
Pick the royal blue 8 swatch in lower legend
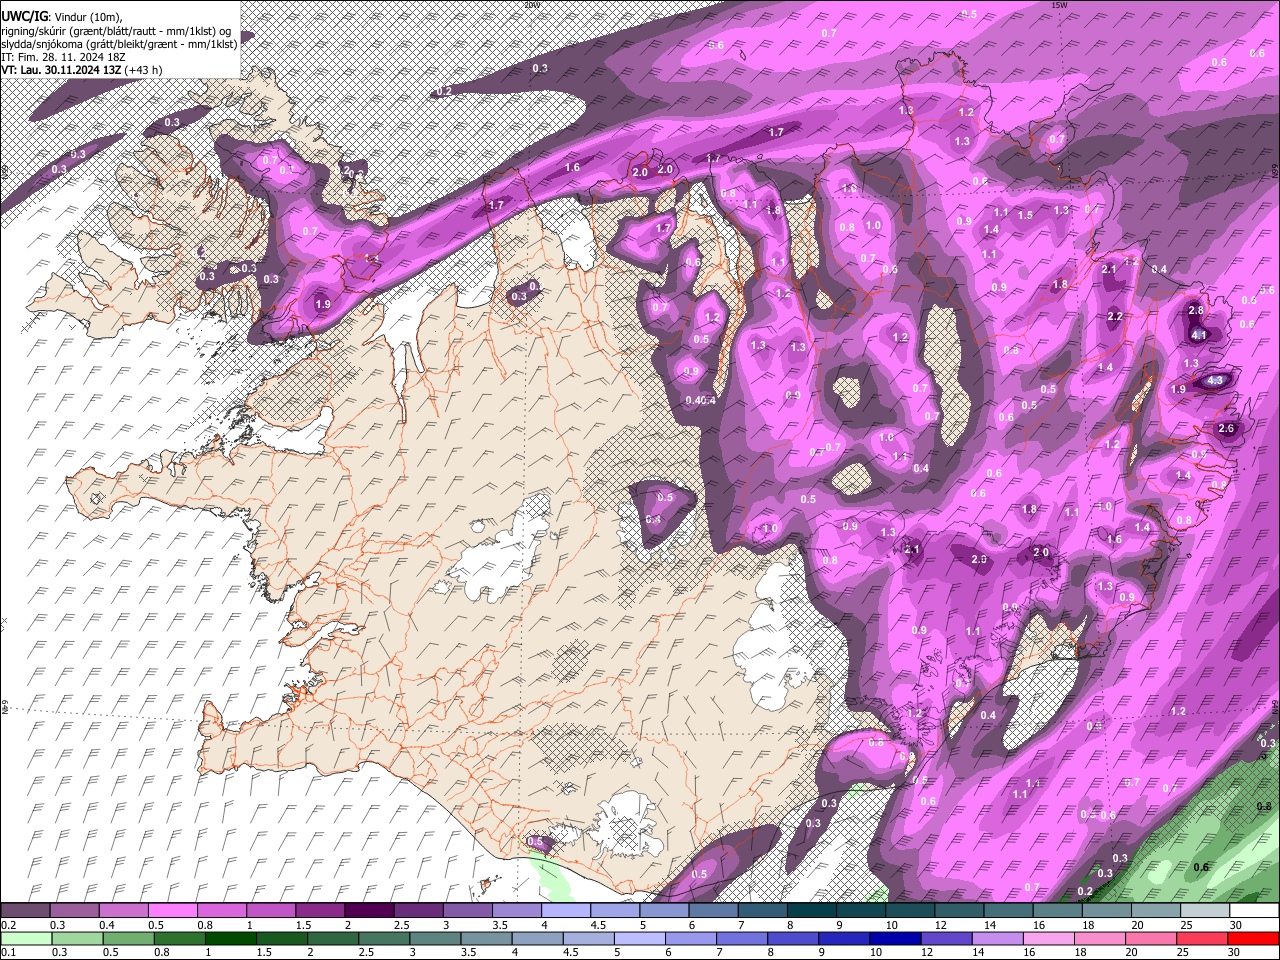[x=795, y=938]
